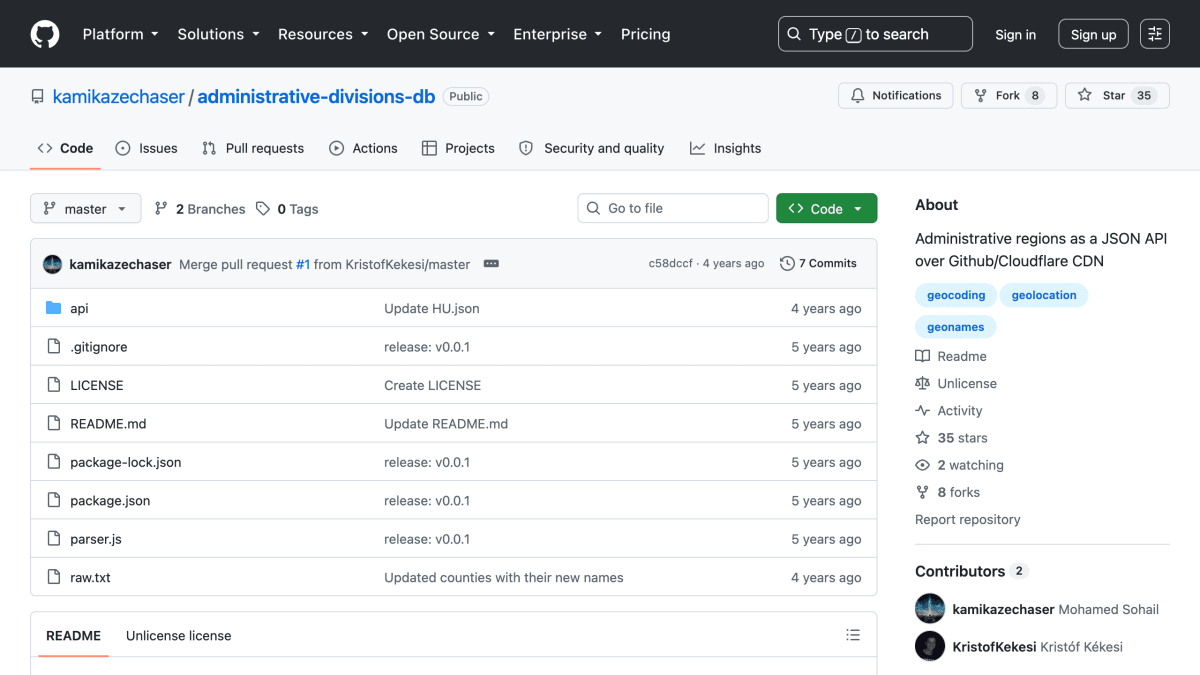Open the Pricing page
This screenshot has width=1200, height=675.
point(645,34)
